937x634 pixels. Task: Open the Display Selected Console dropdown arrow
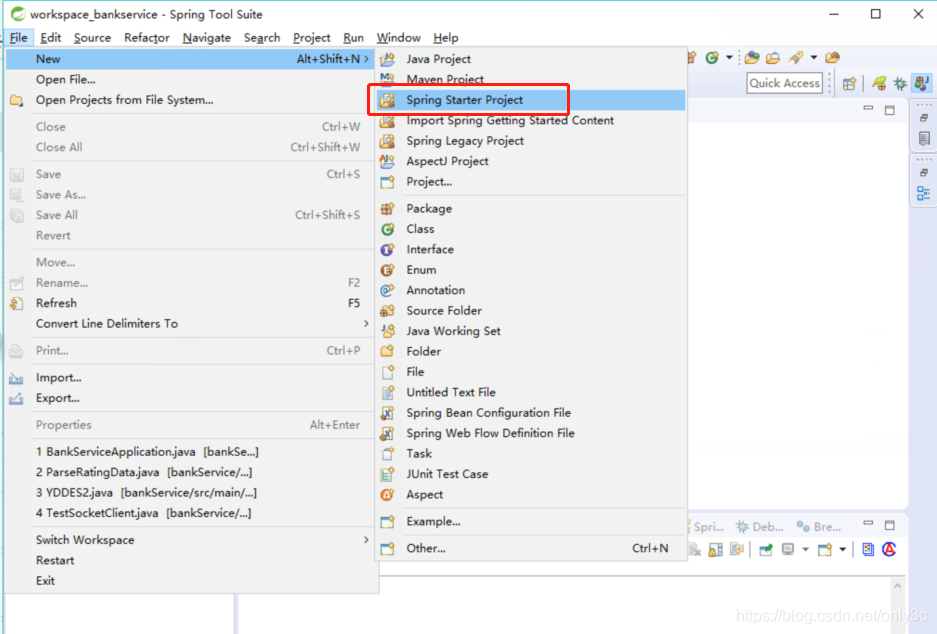pyautogui.click(x=805, y=549)
